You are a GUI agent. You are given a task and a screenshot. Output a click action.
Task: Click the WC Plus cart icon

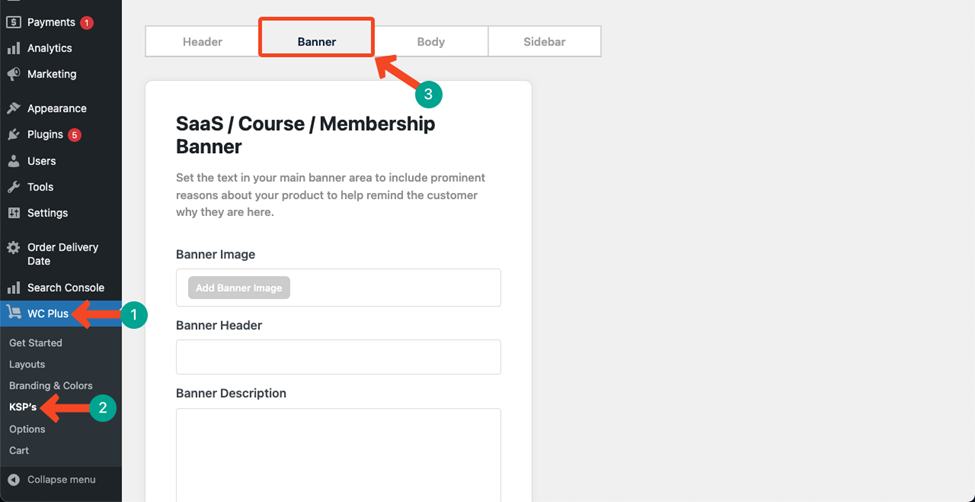pos(14,313)
